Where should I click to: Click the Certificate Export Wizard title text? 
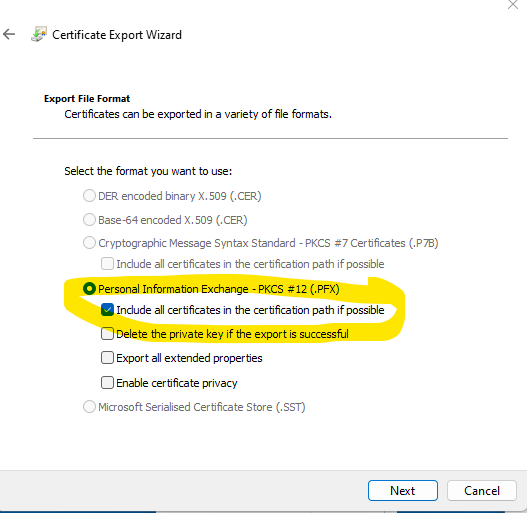coord(117,35)
